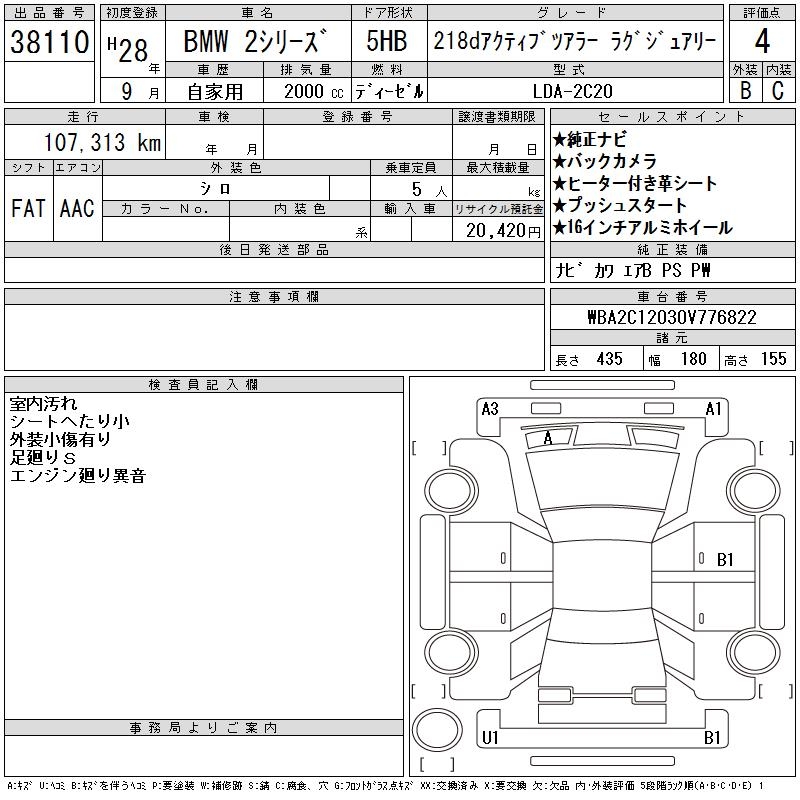Click the door shape value 5HB
This screenshot has height=800, width=800.
point(387,41)
